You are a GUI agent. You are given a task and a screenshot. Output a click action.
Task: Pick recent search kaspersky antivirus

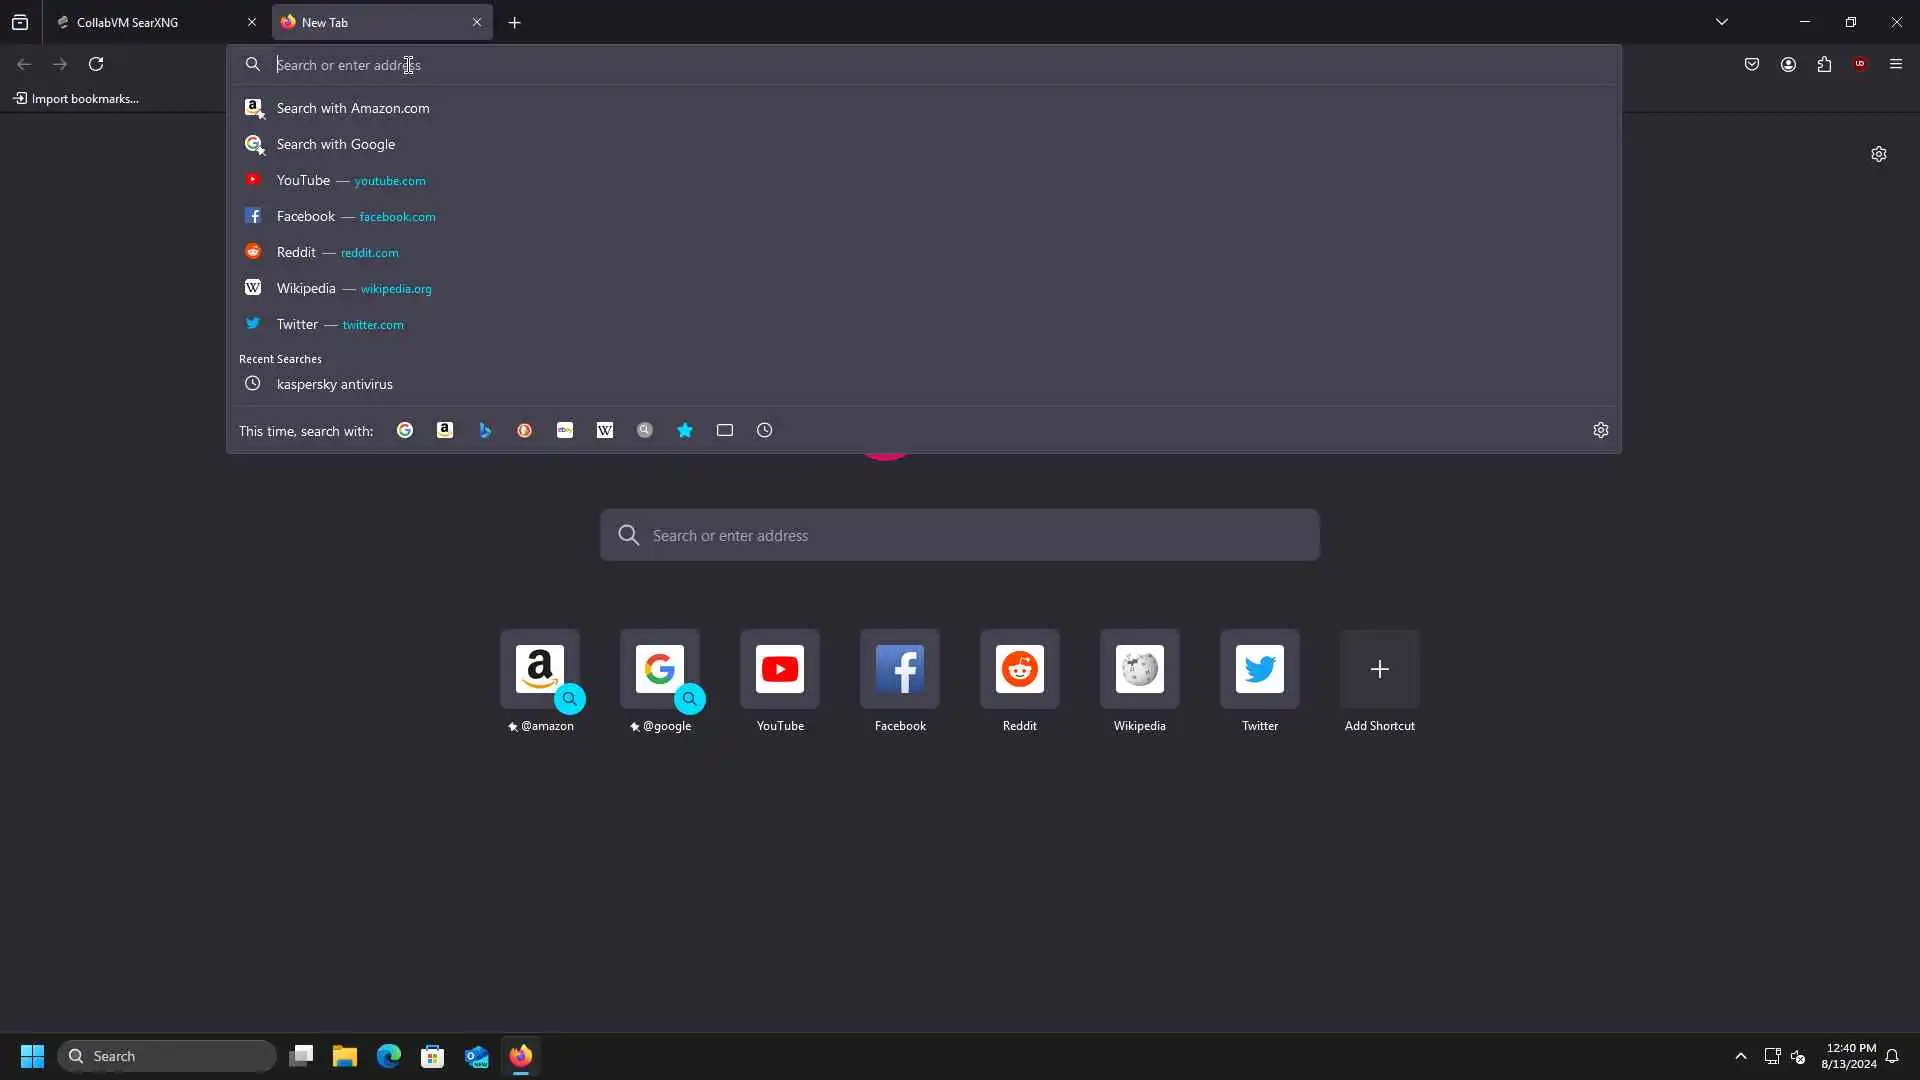pyautogui.click(x=334, y=384)
